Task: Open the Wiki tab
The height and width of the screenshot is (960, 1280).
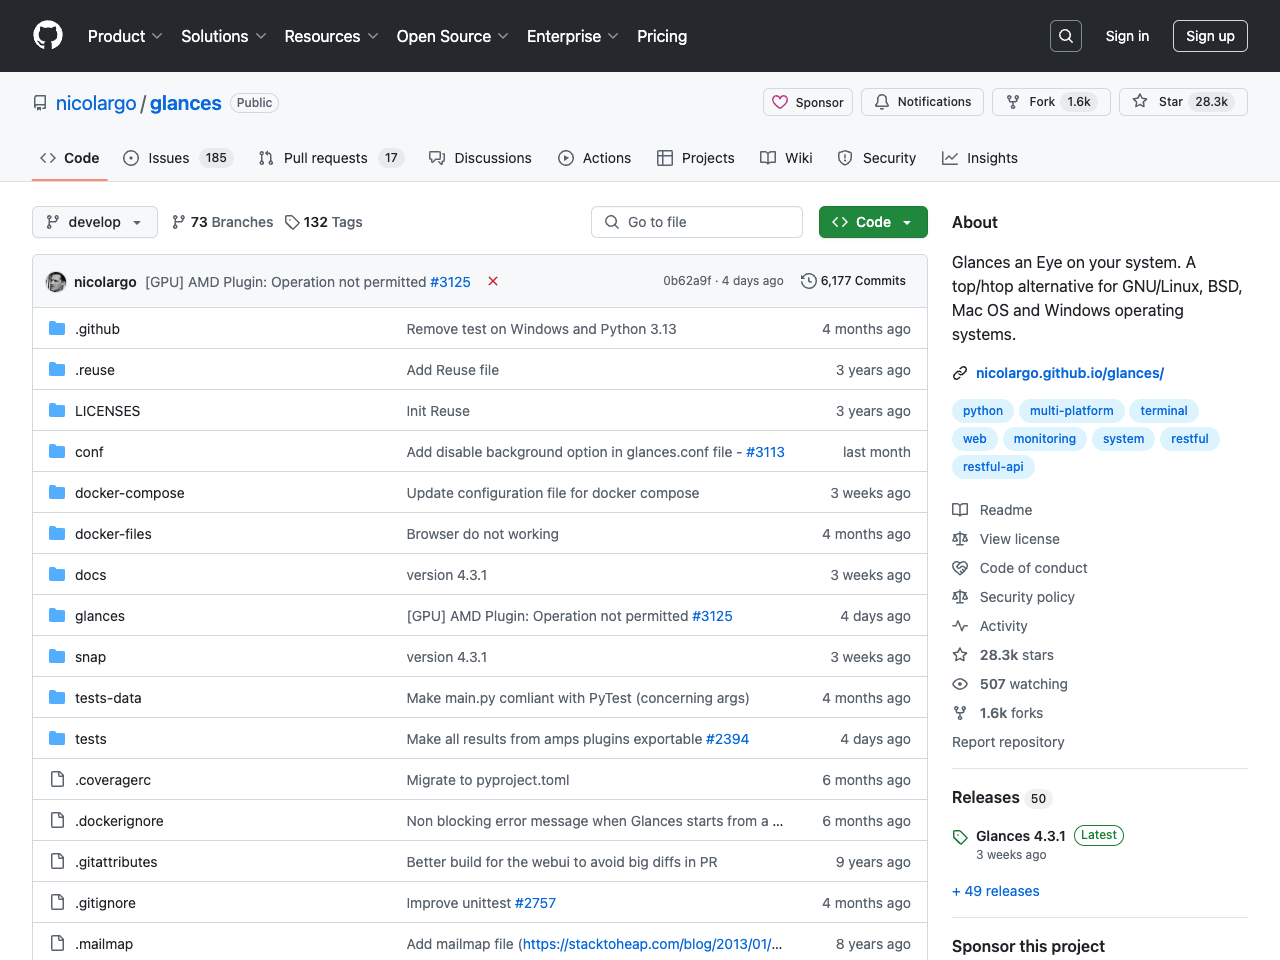Action: (x=786, y=158)
